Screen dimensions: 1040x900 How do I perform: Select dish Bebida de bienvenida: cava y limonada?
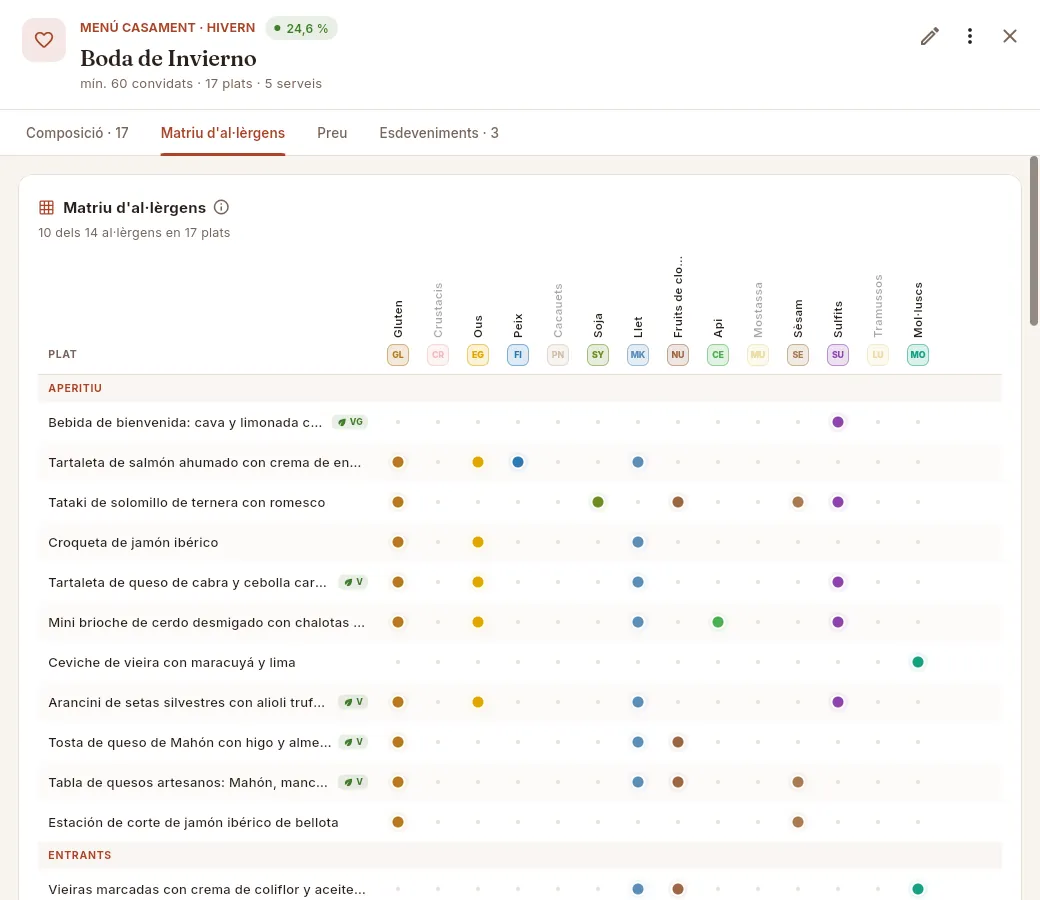[185, 422]
